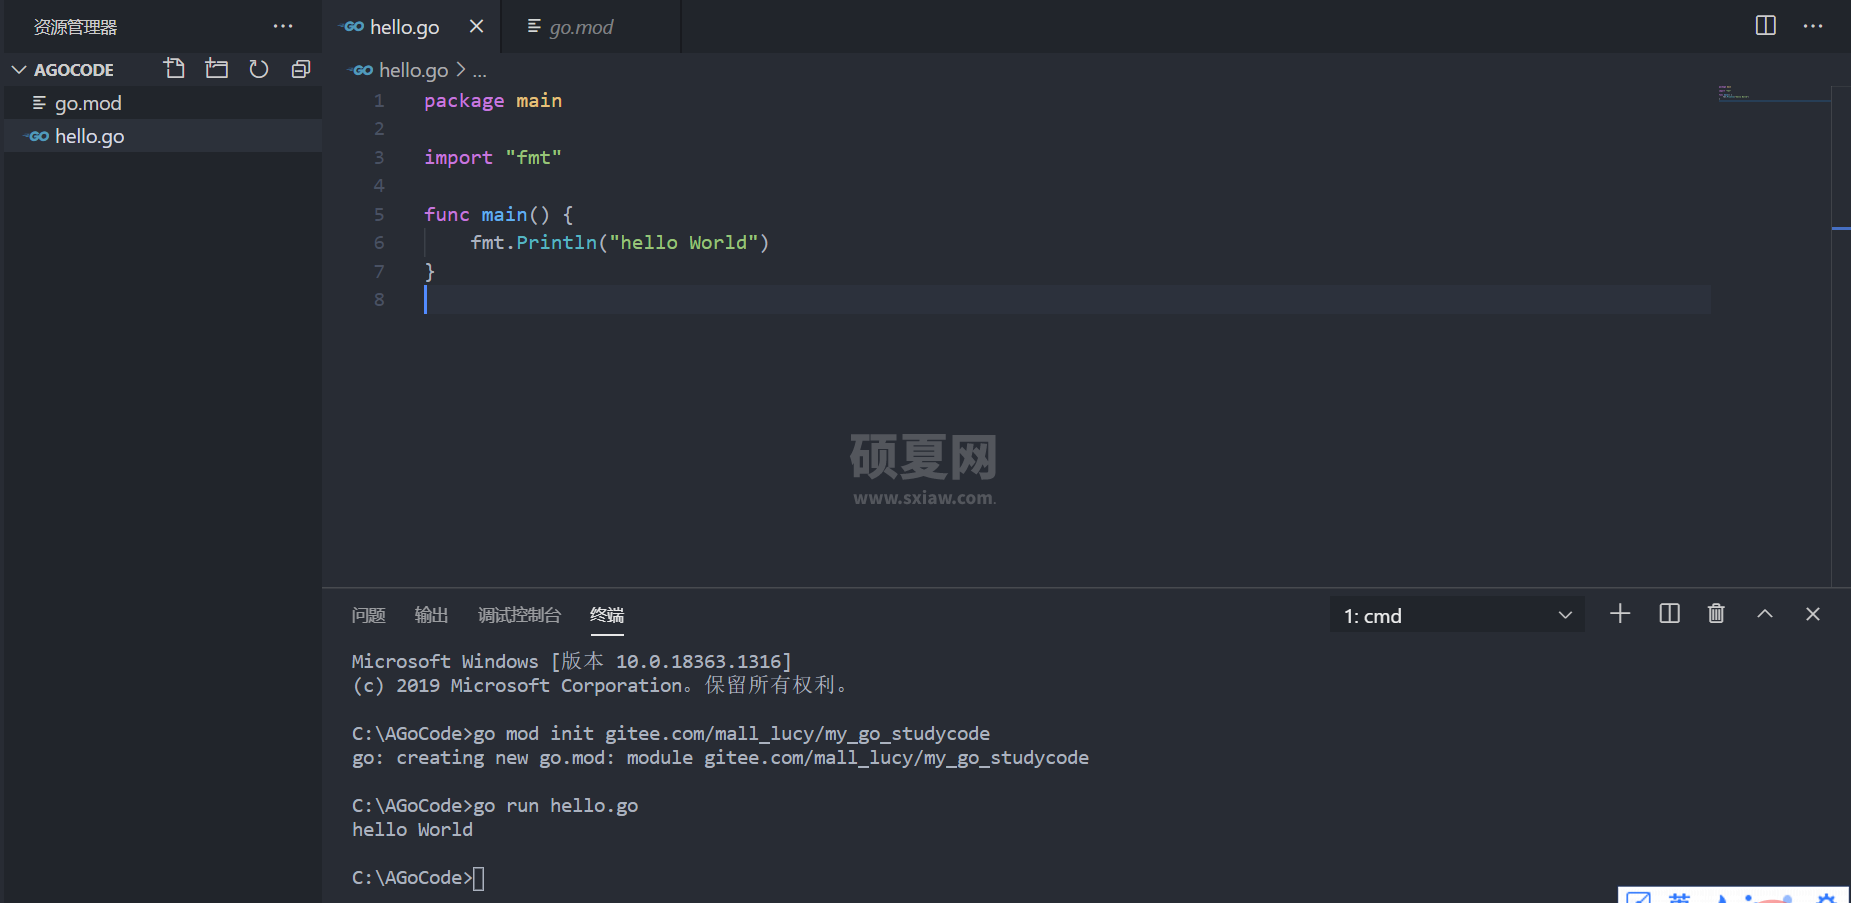Click the New File icon in explorer
Image resolution: width=1851 pixels, height=903 pixels.
tap(175, 69)
